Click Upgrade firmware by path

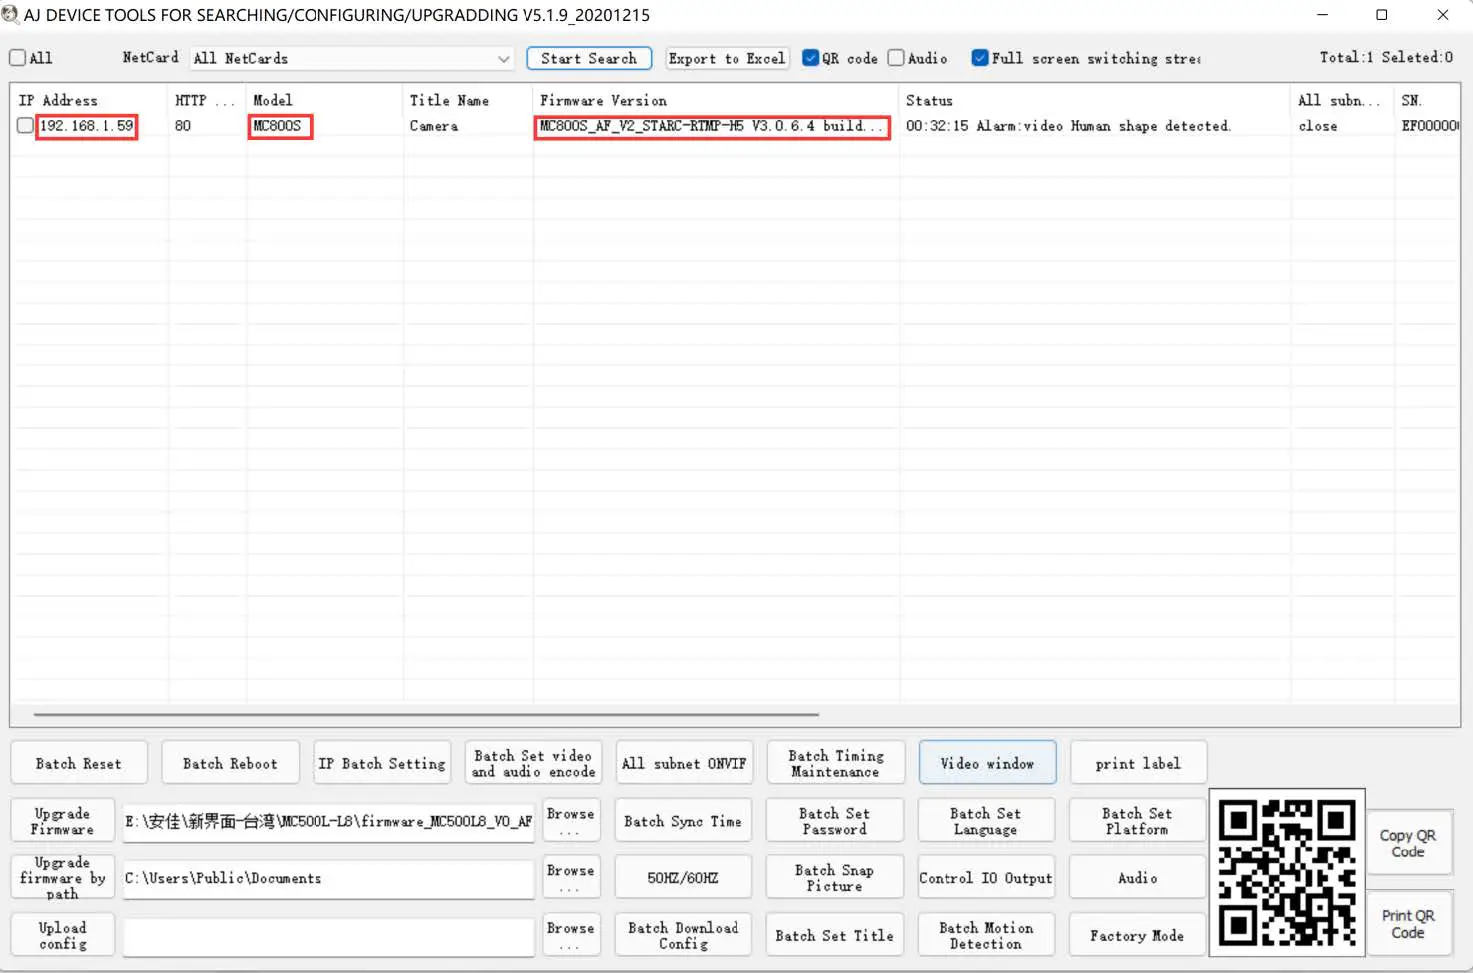coord(62,877)
